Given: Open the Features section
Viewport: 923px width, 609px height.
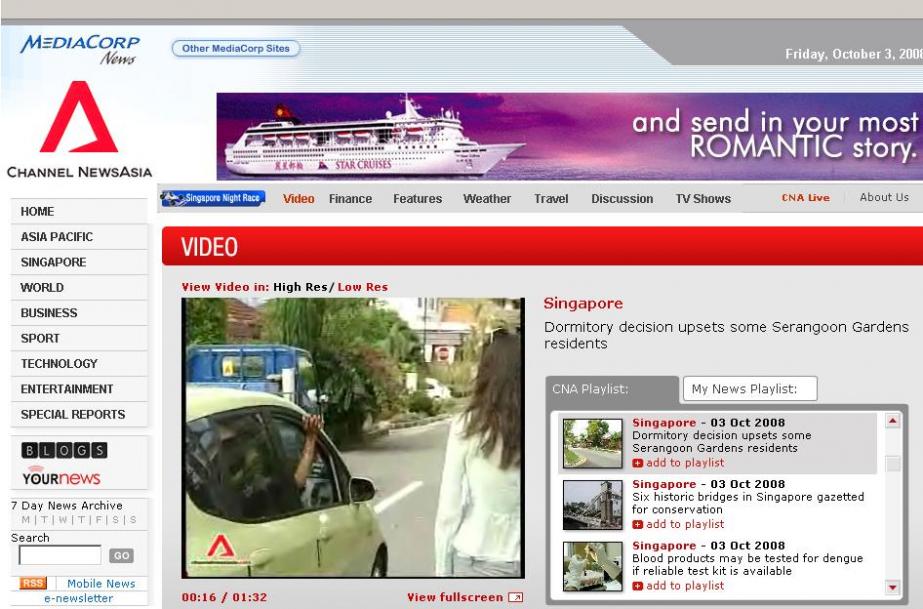Looking at the screenshot, I should (x=417, y=199).
